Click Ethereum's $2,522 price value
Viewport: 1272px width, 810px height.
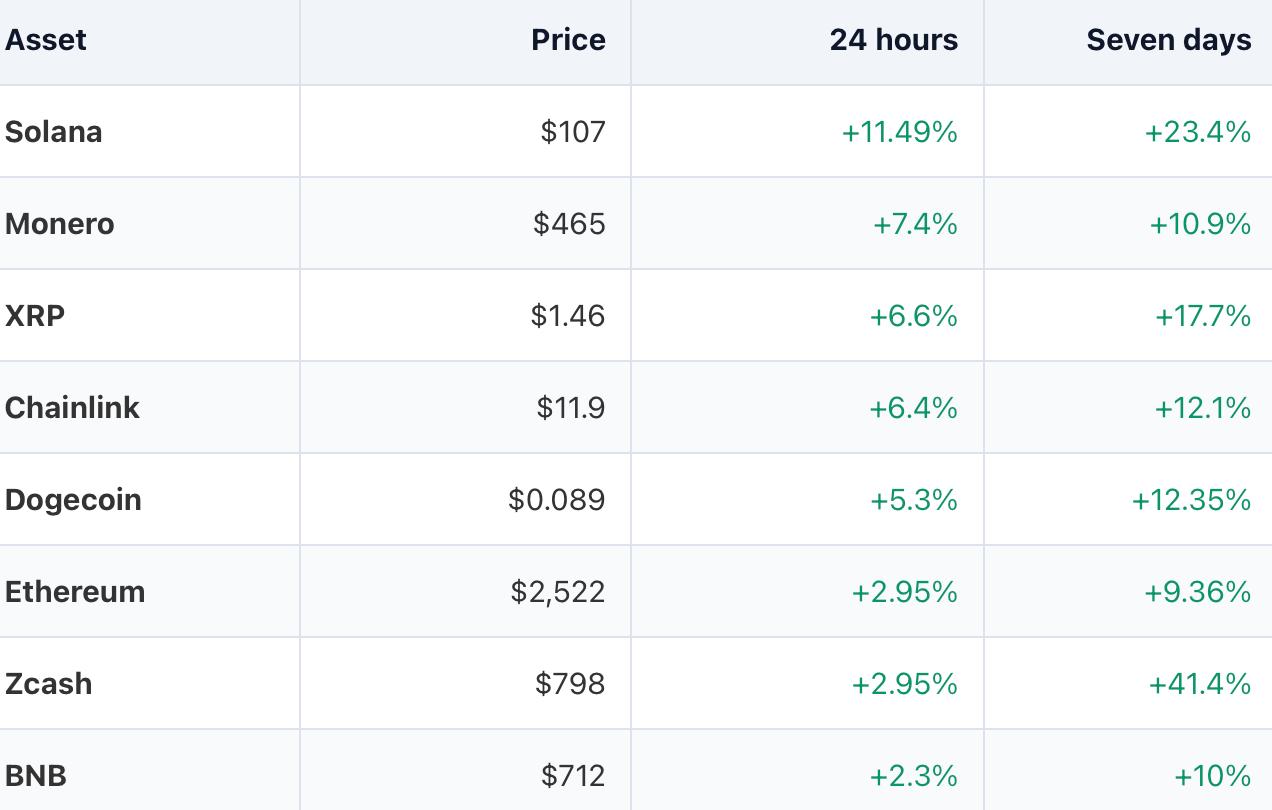pos(558,592)
